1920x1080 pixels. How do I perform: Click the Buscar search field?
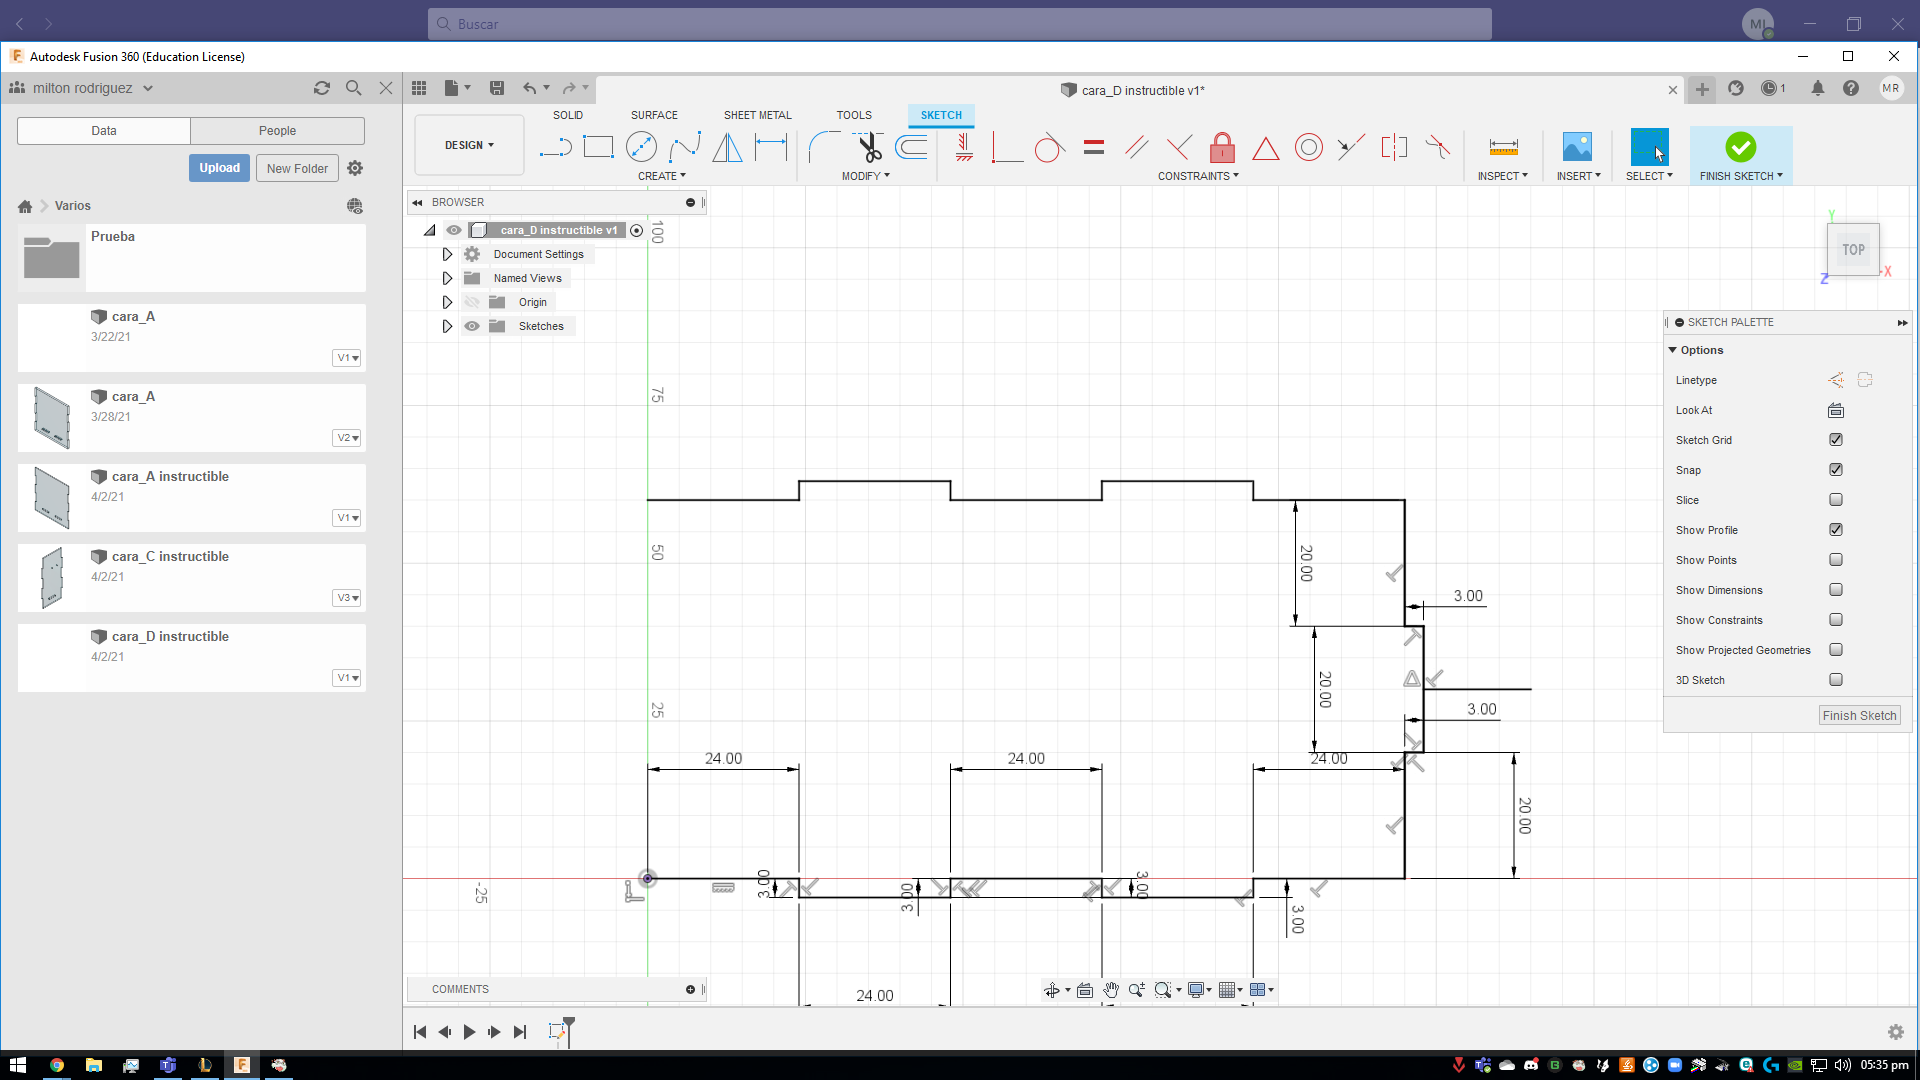[x=960, y=24]
